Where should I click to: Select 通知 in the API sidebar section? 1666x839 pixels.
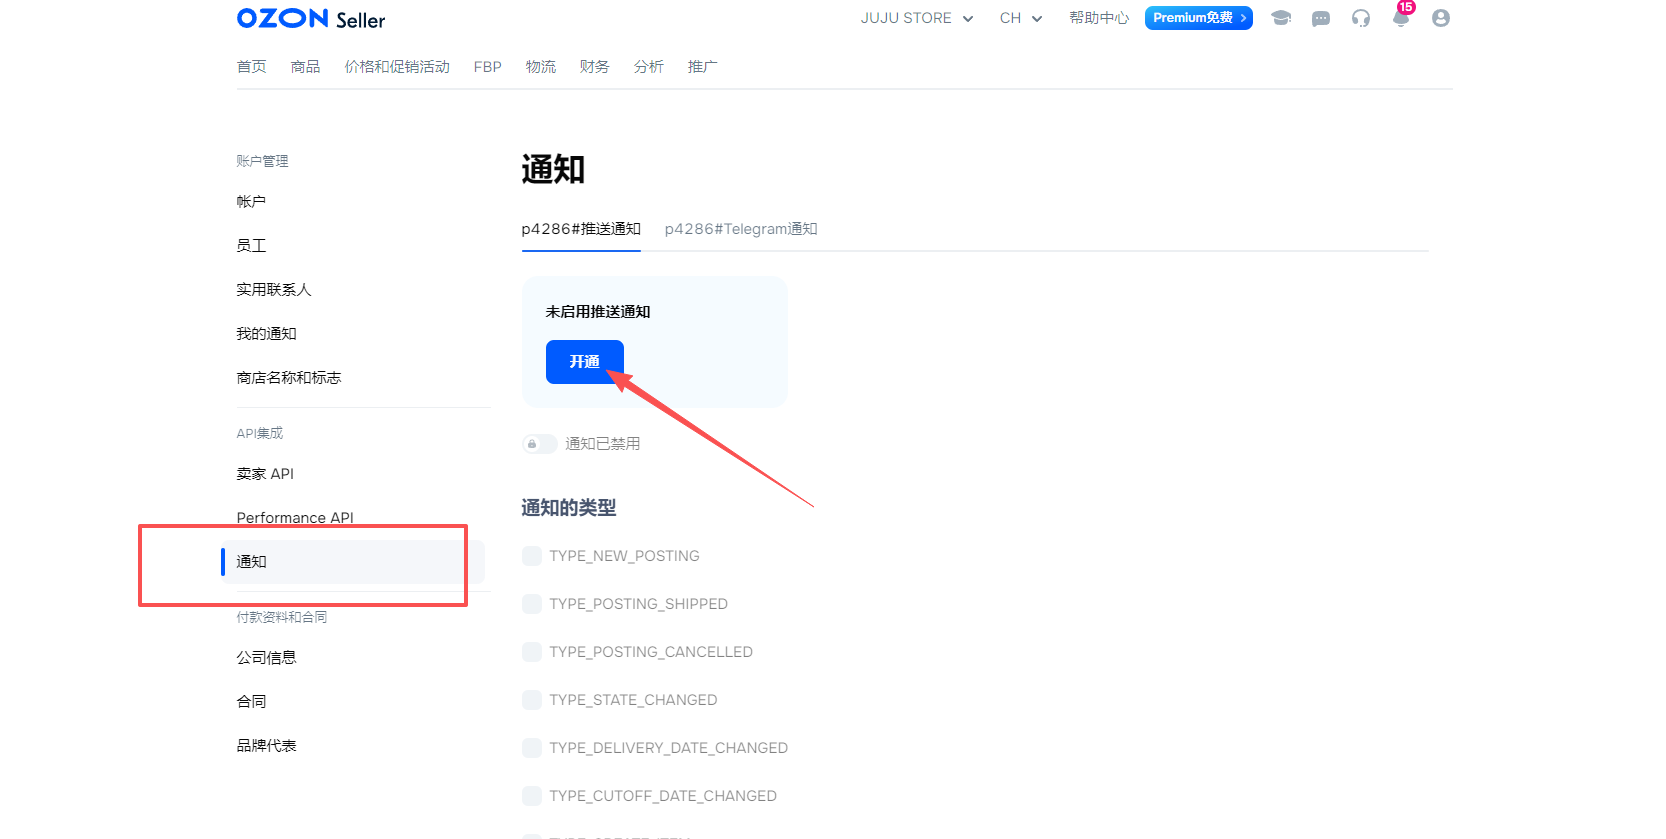[x=353, y=562]
